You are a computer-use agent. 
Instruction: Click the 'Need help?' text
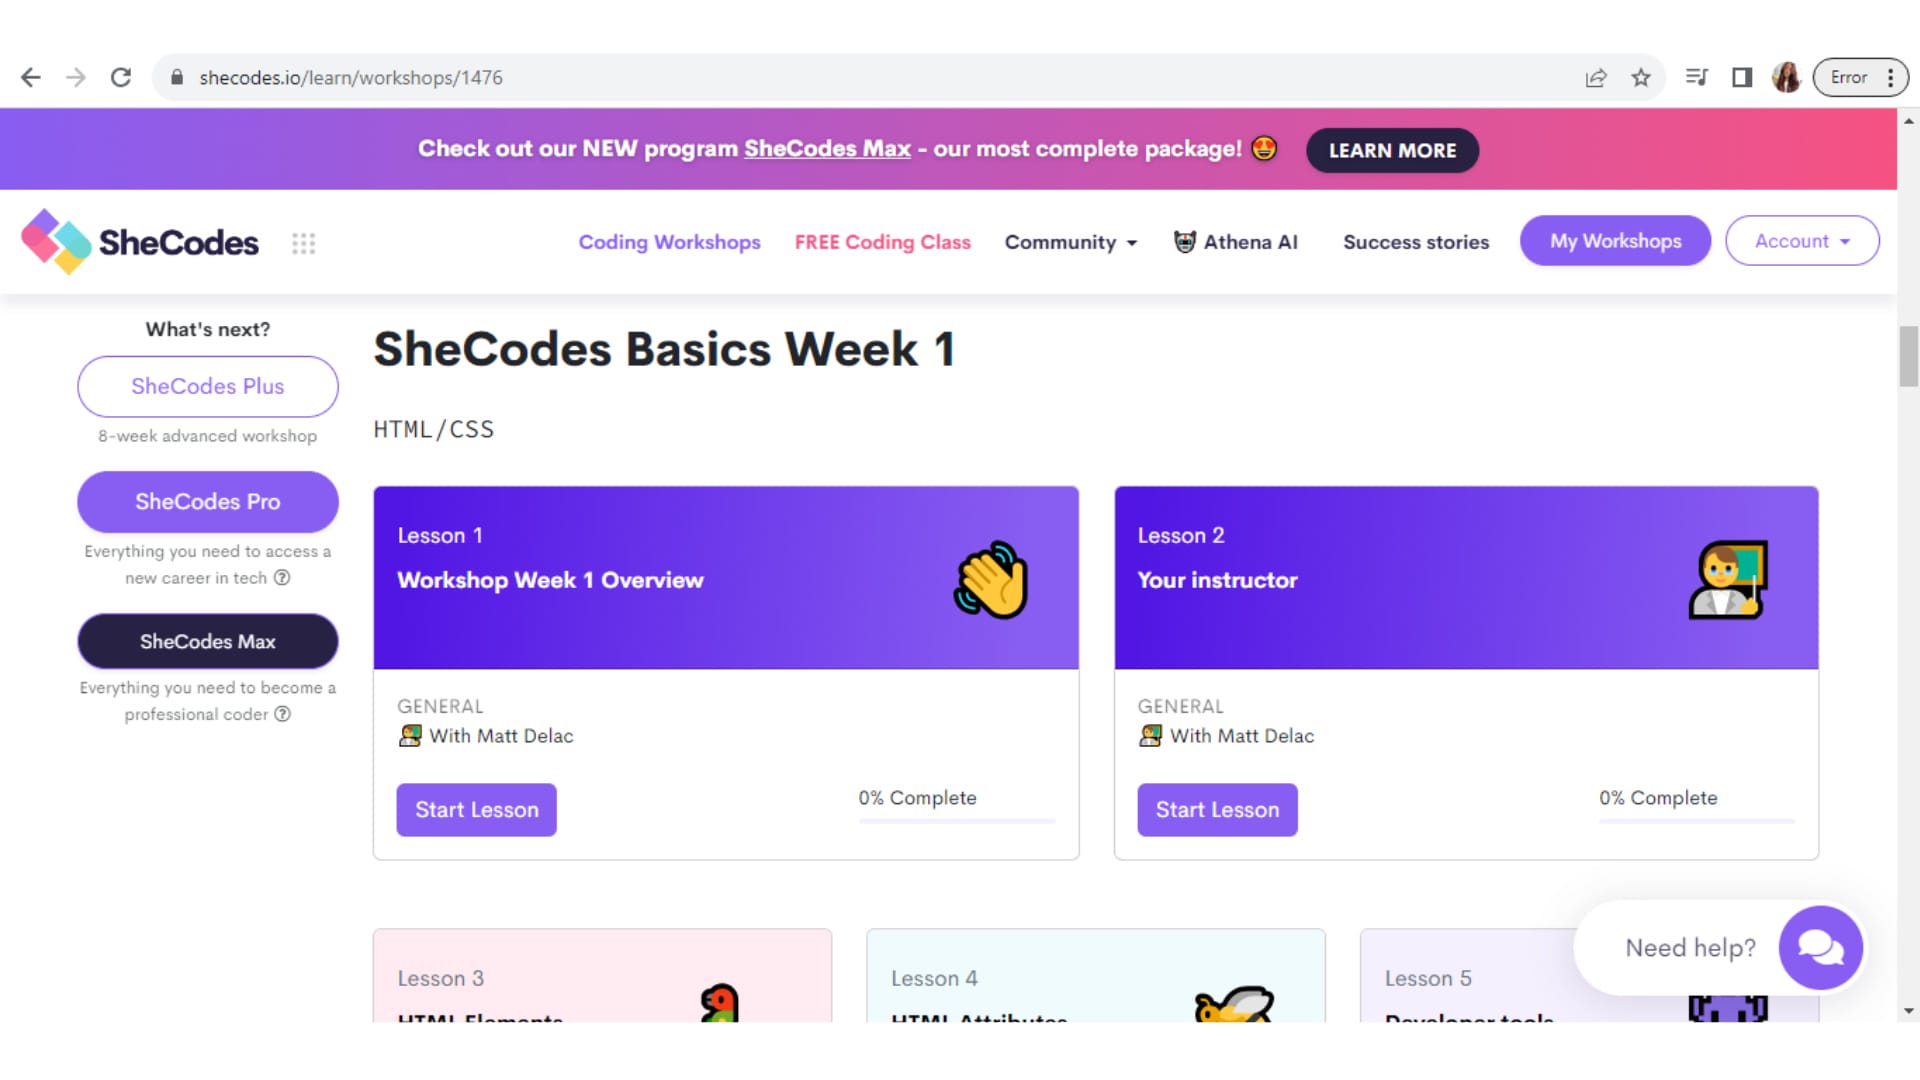[x=1690, y=947]
